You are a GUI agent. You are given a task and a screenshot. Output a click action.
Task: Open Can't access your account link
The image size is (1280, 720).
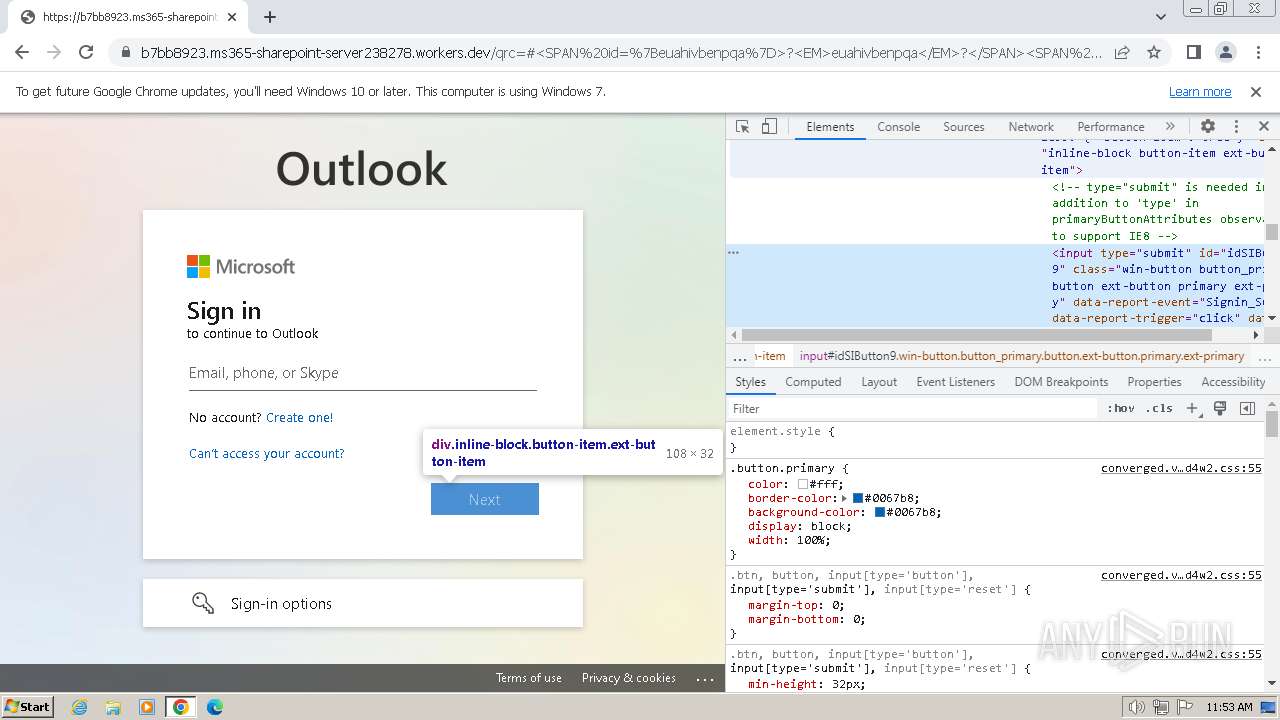[267, 454]
